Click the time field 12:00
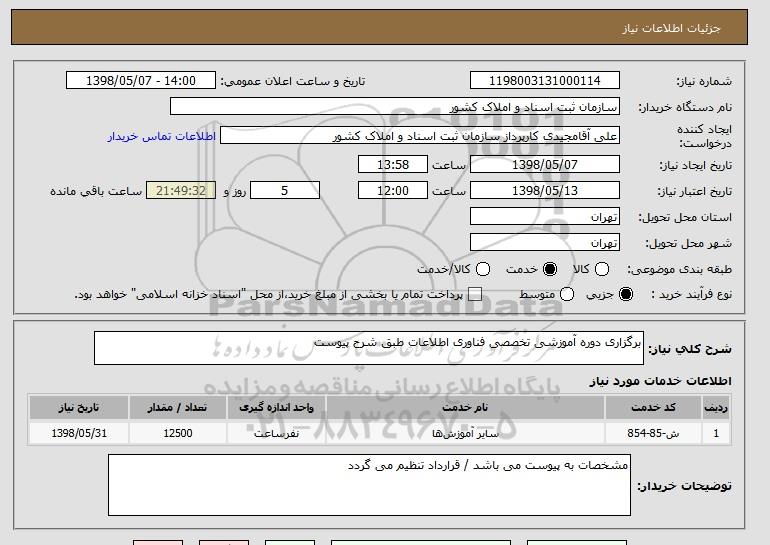This screenshot has height=545, width=770. point(393,191)
